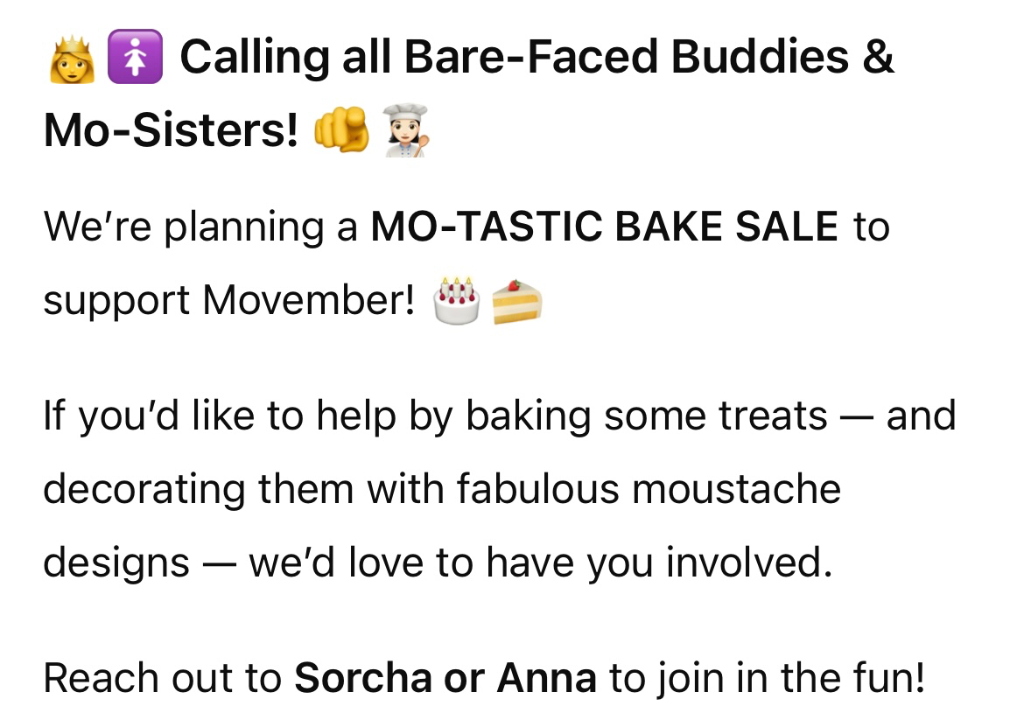1024x727 pixels.
Task: Click the shortcake slice emoji
Action: [516, 300]
